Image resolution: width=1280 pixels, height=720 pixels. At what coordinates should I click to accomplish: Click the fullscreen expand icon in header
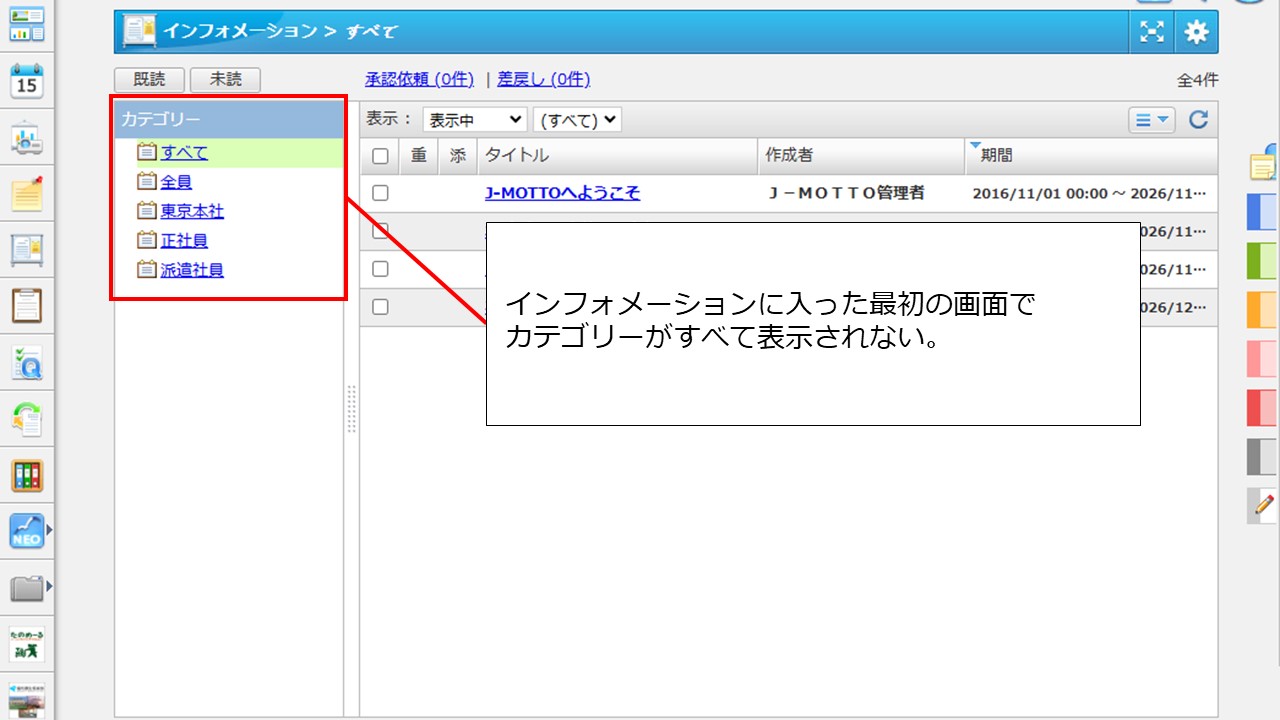pos(1153,32)
